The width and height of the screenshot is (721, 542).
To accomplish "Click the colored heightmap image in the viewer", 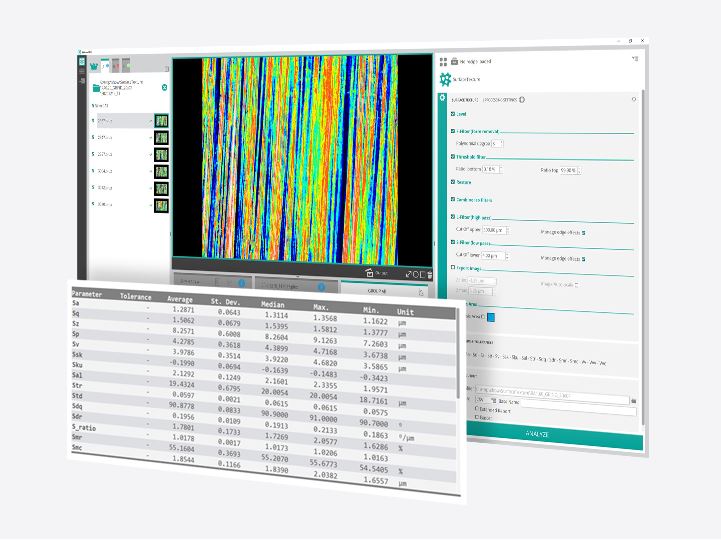I will (x=300, y=159).
